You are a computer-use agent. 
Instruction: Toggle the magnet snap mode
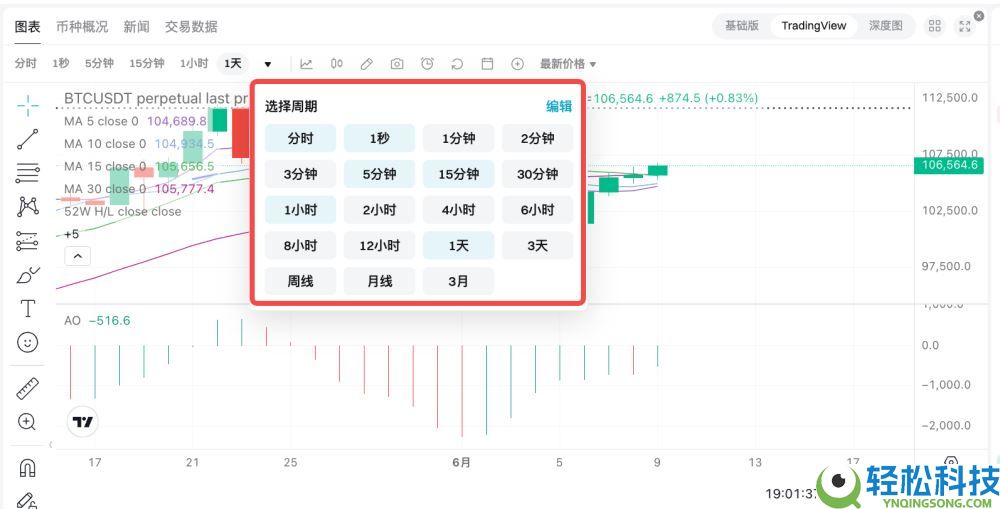[27, 468]
